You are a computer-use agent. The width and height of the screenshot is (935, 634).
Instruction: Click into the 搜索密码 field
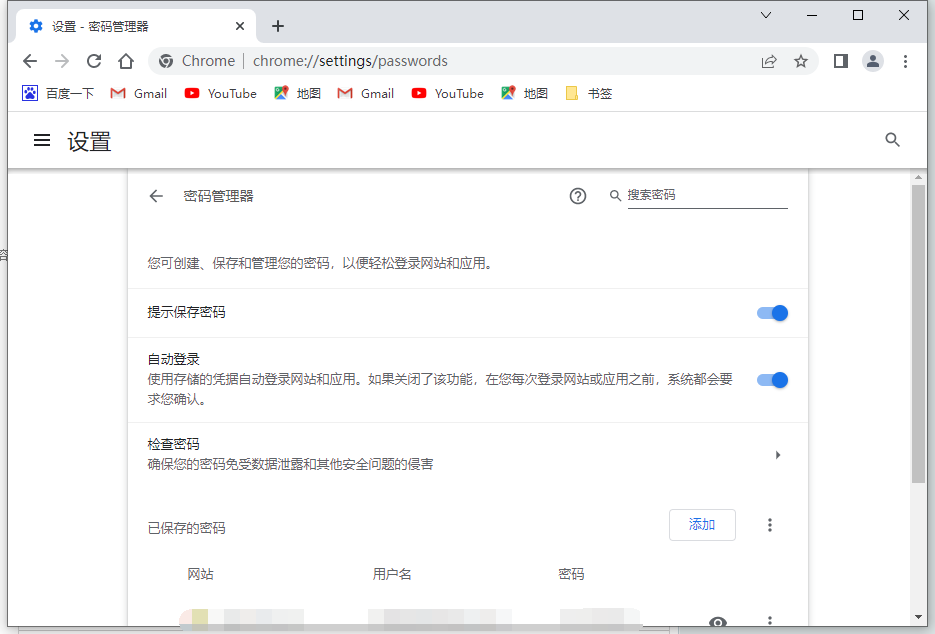(x=706, y=195)
